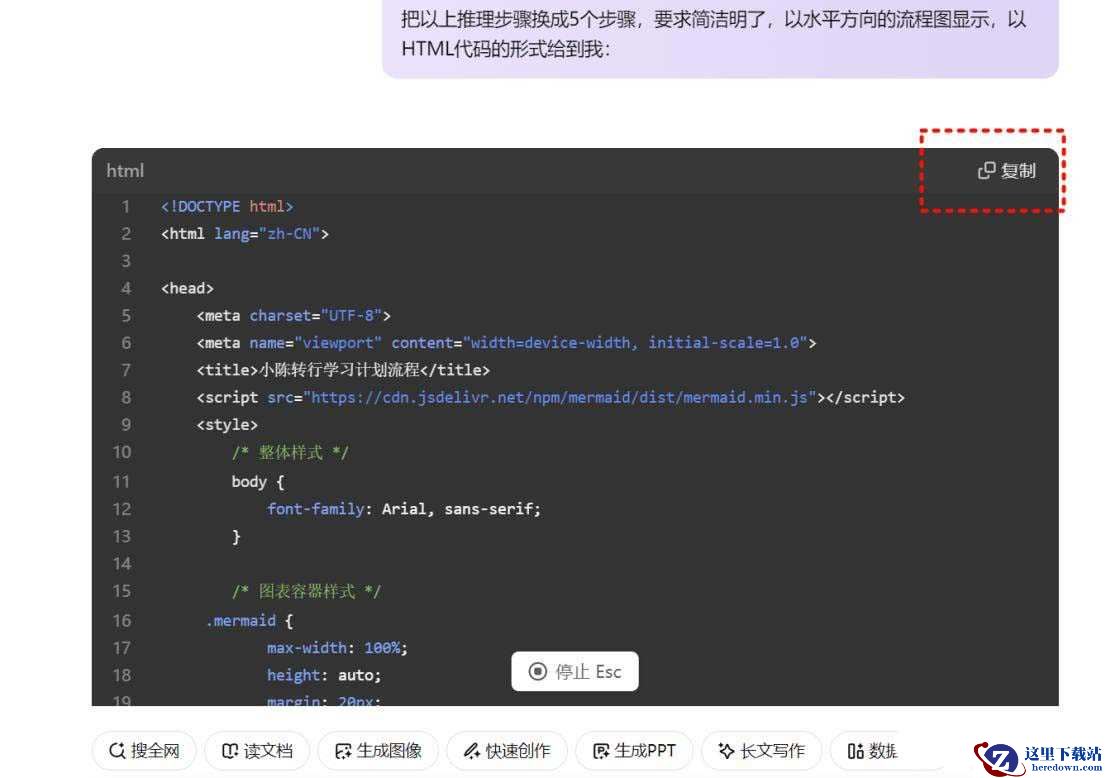Select the 搜全网 web search chip
Viewport: 1106px width, 778px height.
144,750
